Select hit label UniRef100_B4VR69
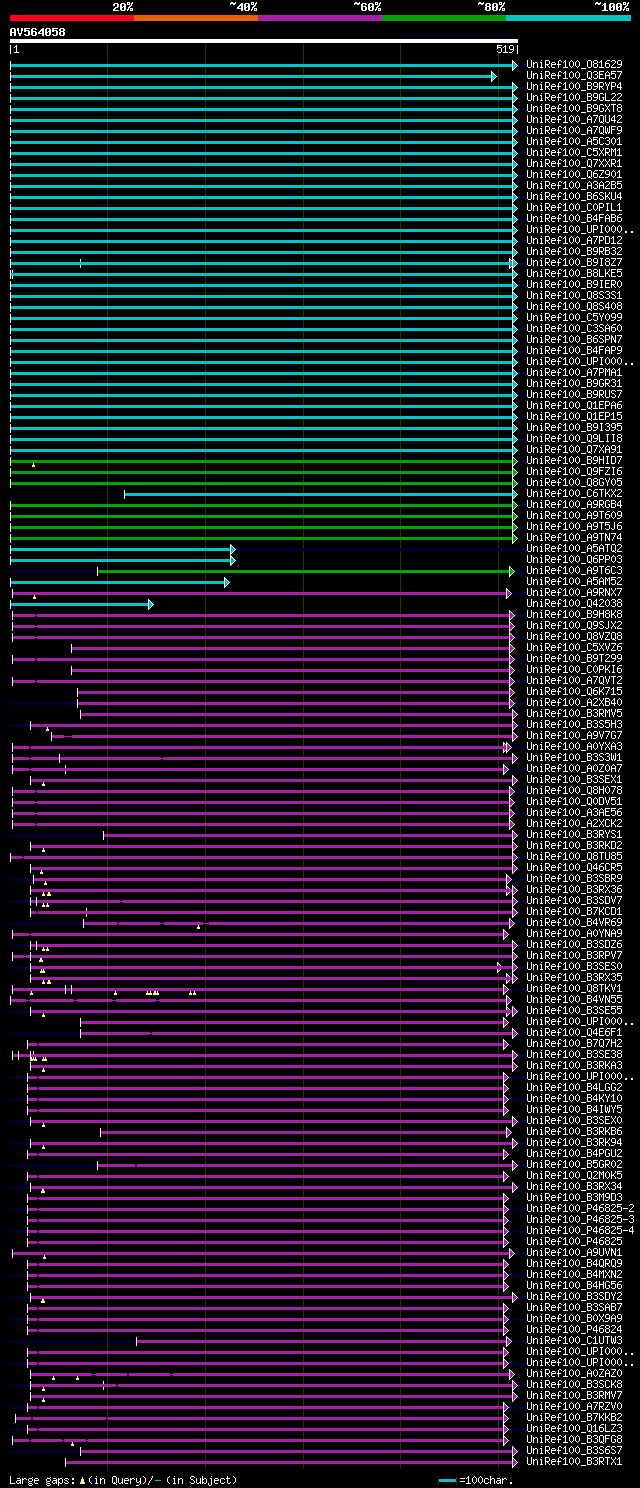This screenshot has width=640, height=1488. pyautogui.click(x=574, y=922)
